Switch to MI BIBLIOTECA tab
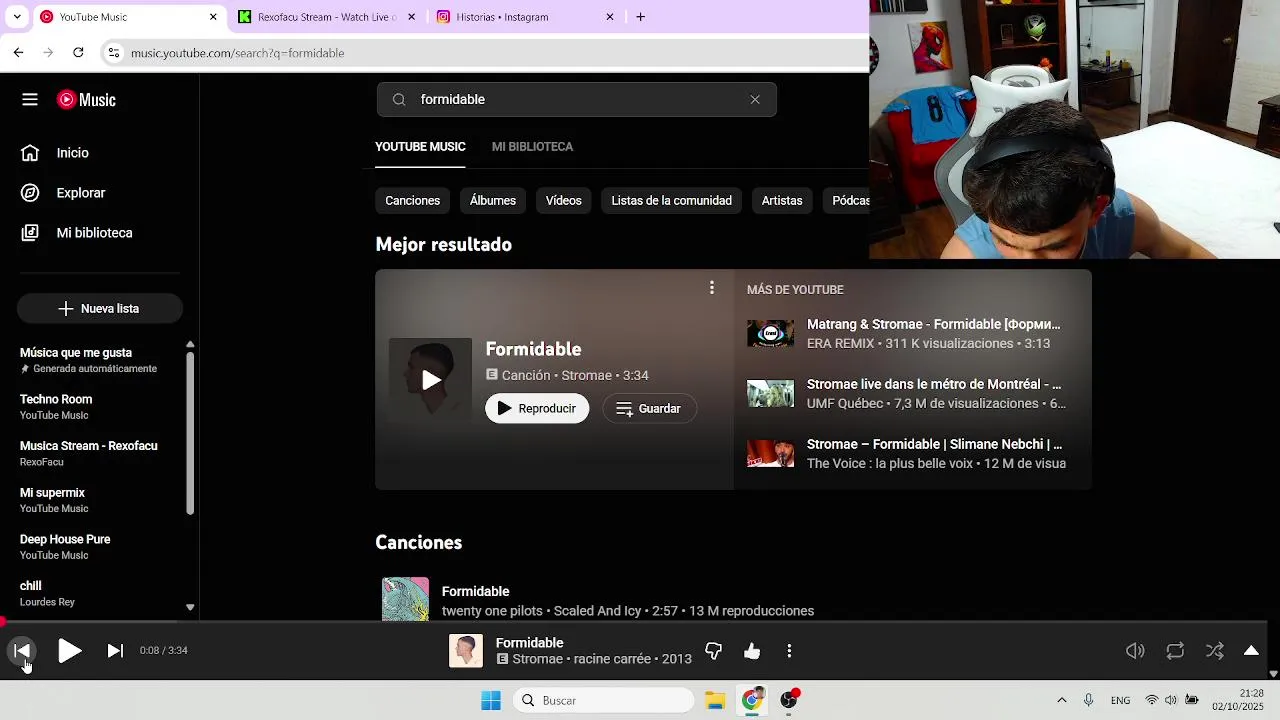Screen dimensions: 1280x720 point(532,147)
